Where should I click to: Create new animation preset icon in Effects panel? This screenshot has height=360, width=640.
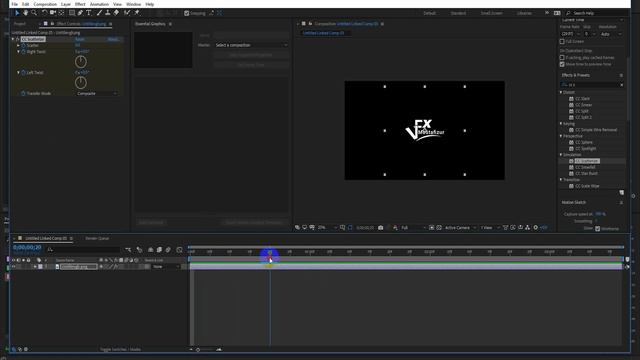(x=621, y=193)
